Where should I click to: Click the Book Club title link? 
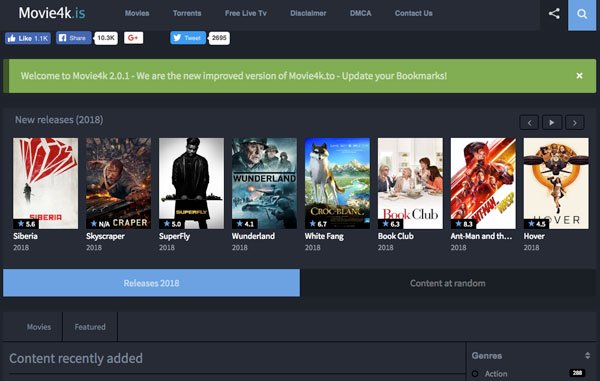click(396, 236)
